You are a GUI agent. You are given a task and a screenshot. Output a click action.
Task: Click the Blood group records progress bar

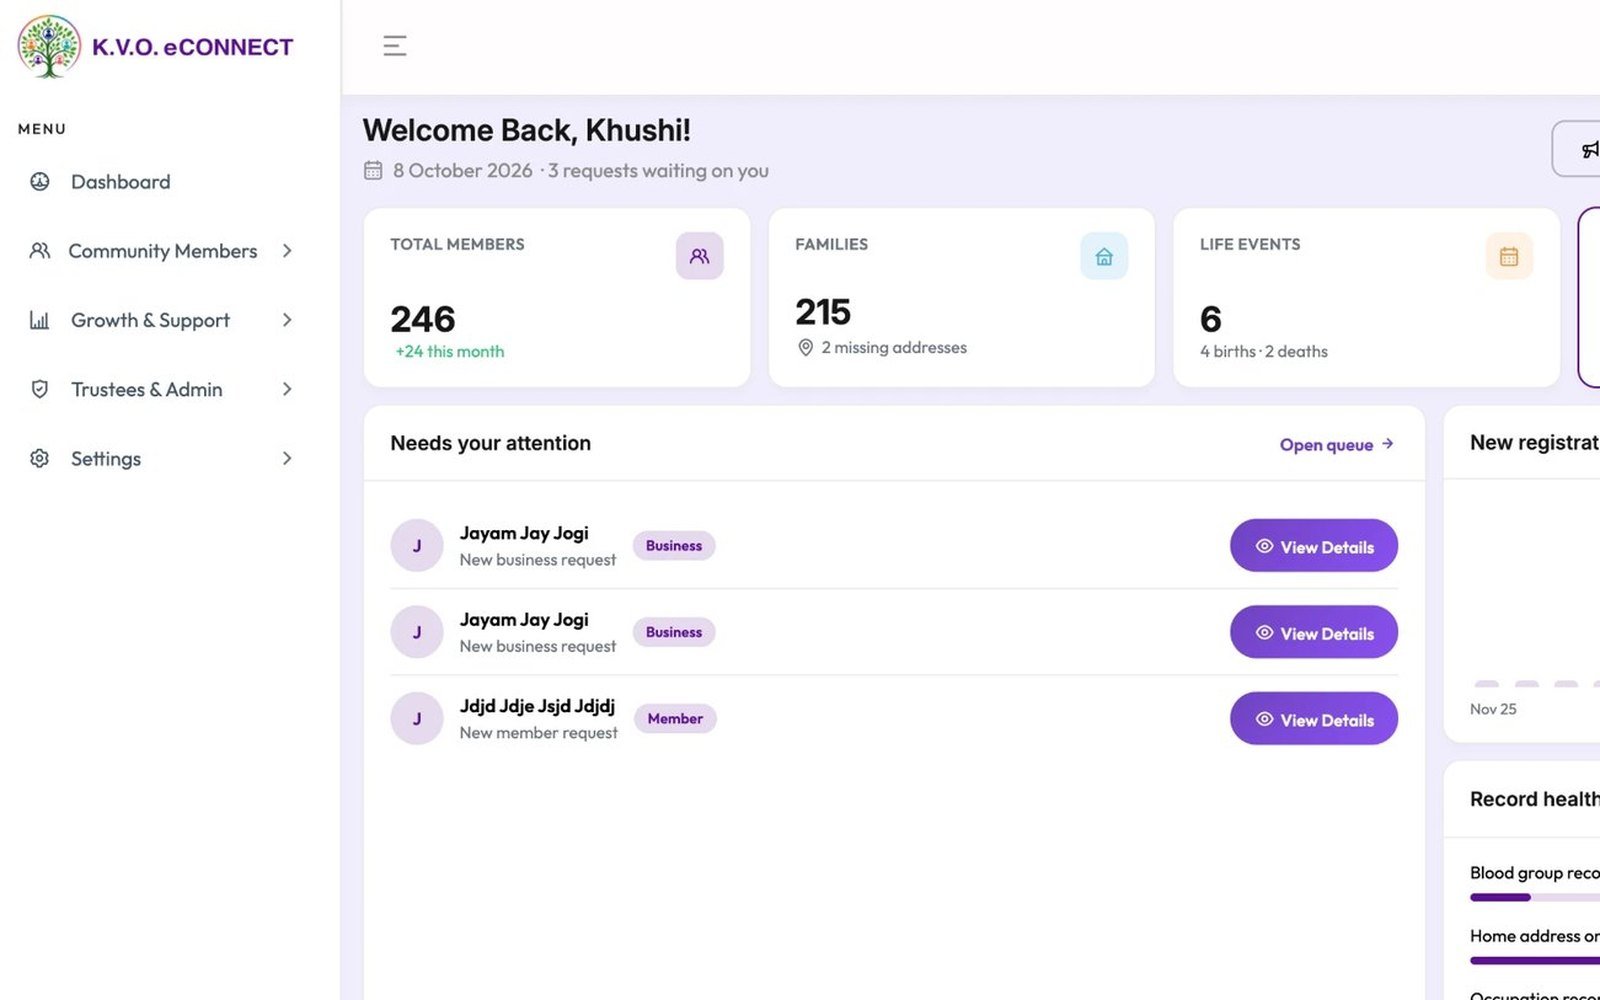pyautogui.click(x=1535, y=898)
